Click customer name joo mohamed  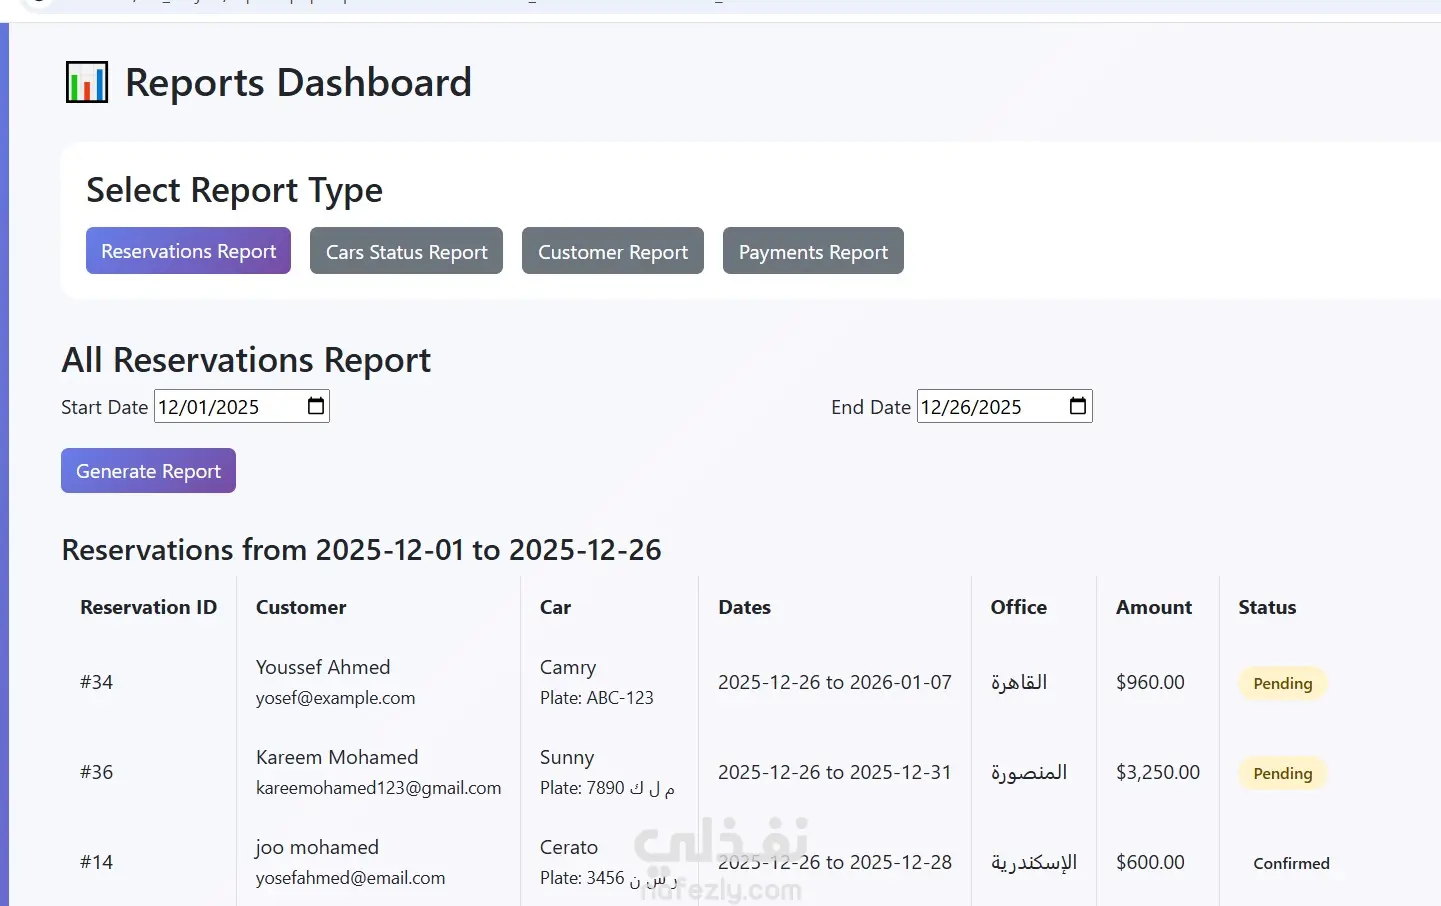[x=317, y=847]
